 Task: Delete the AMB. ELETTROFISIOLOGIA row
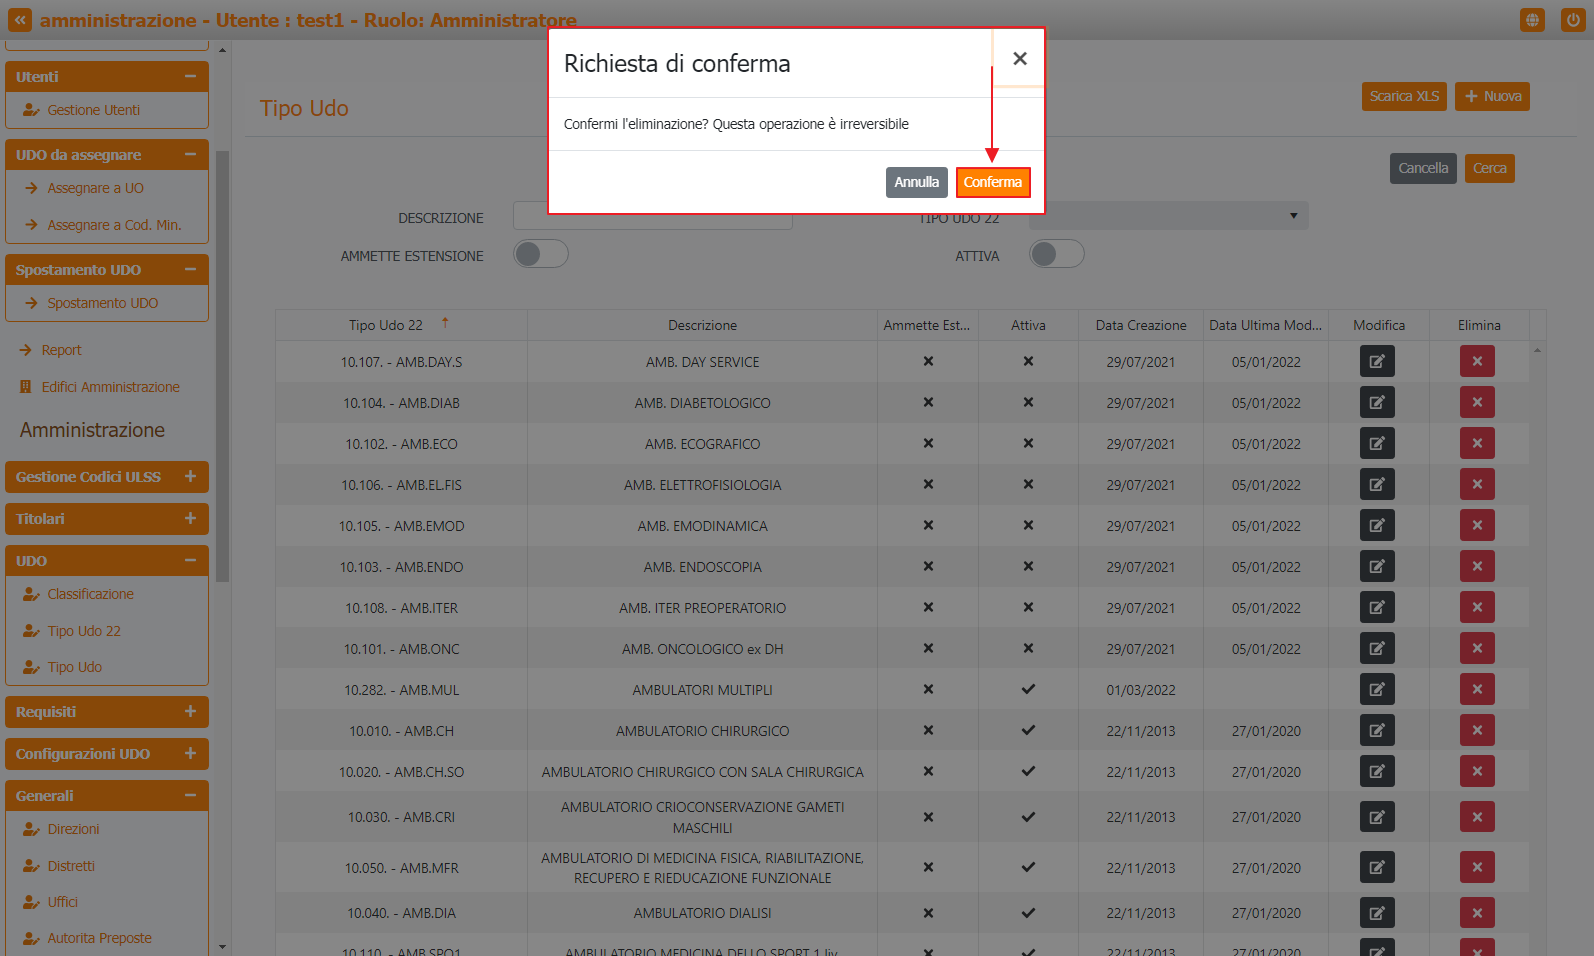pos(1477,484)
